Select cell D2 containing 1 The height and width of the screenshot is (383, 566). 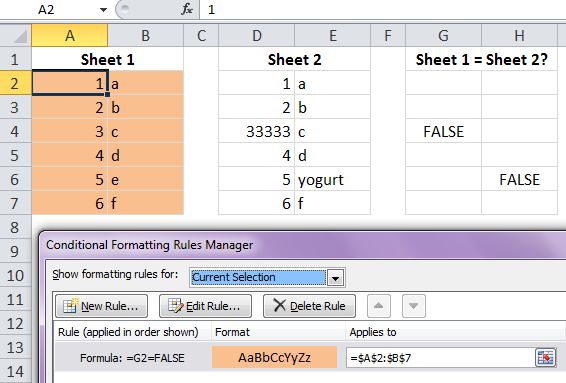point(257,83)
